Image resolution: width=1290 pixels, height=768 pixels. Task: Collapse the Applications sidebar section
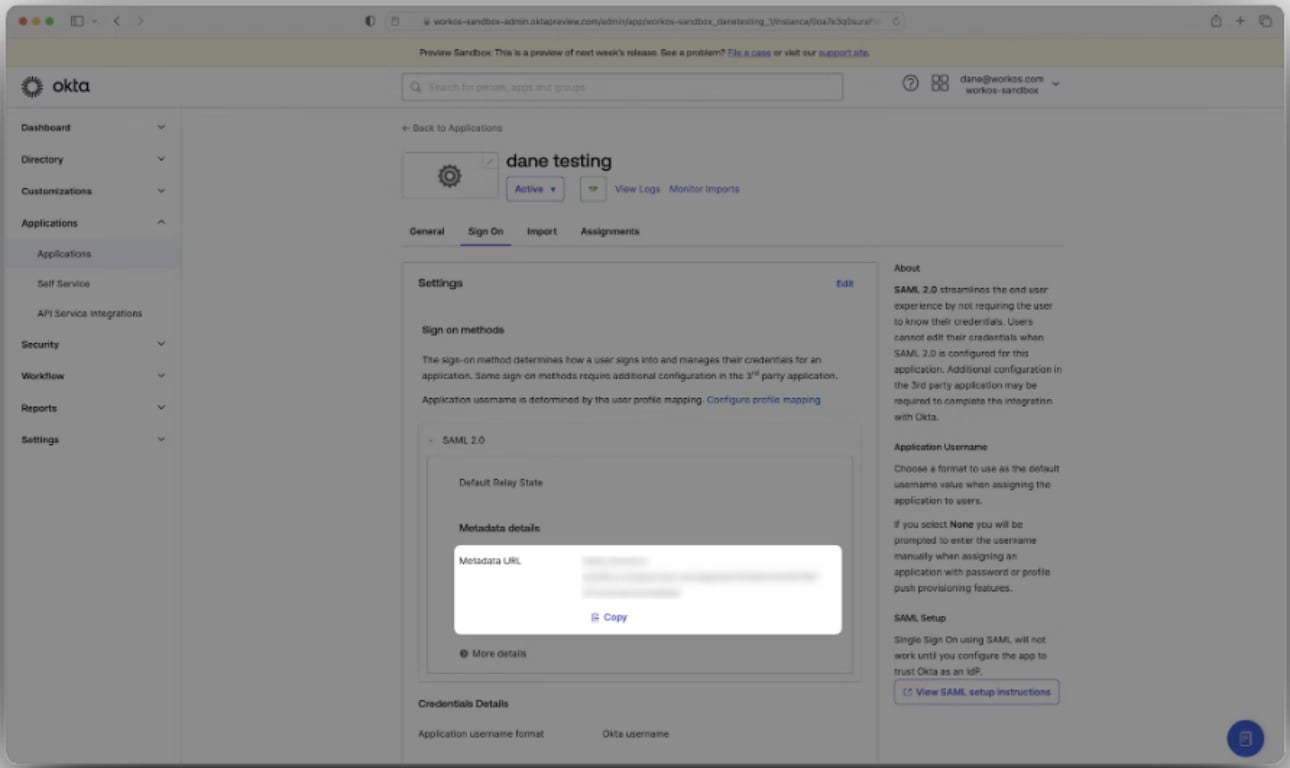[x=92, y=223]
